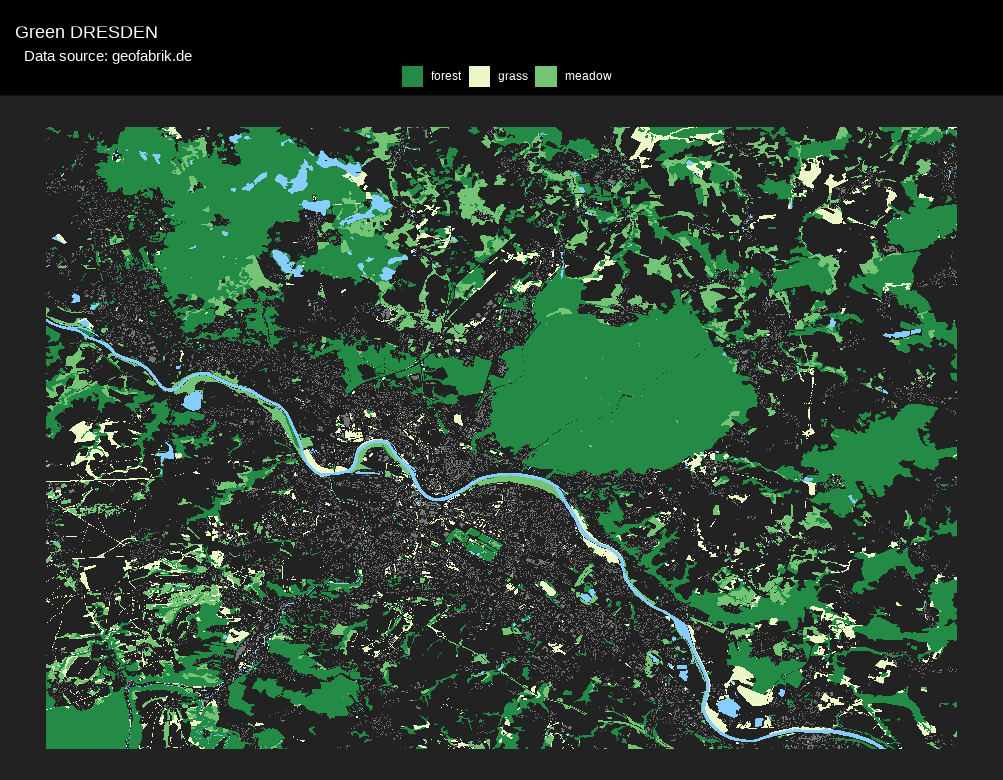Viewport: 1003px width, 780px height.
Task: Open the geofabrik.de data source text
Action: 108,56
